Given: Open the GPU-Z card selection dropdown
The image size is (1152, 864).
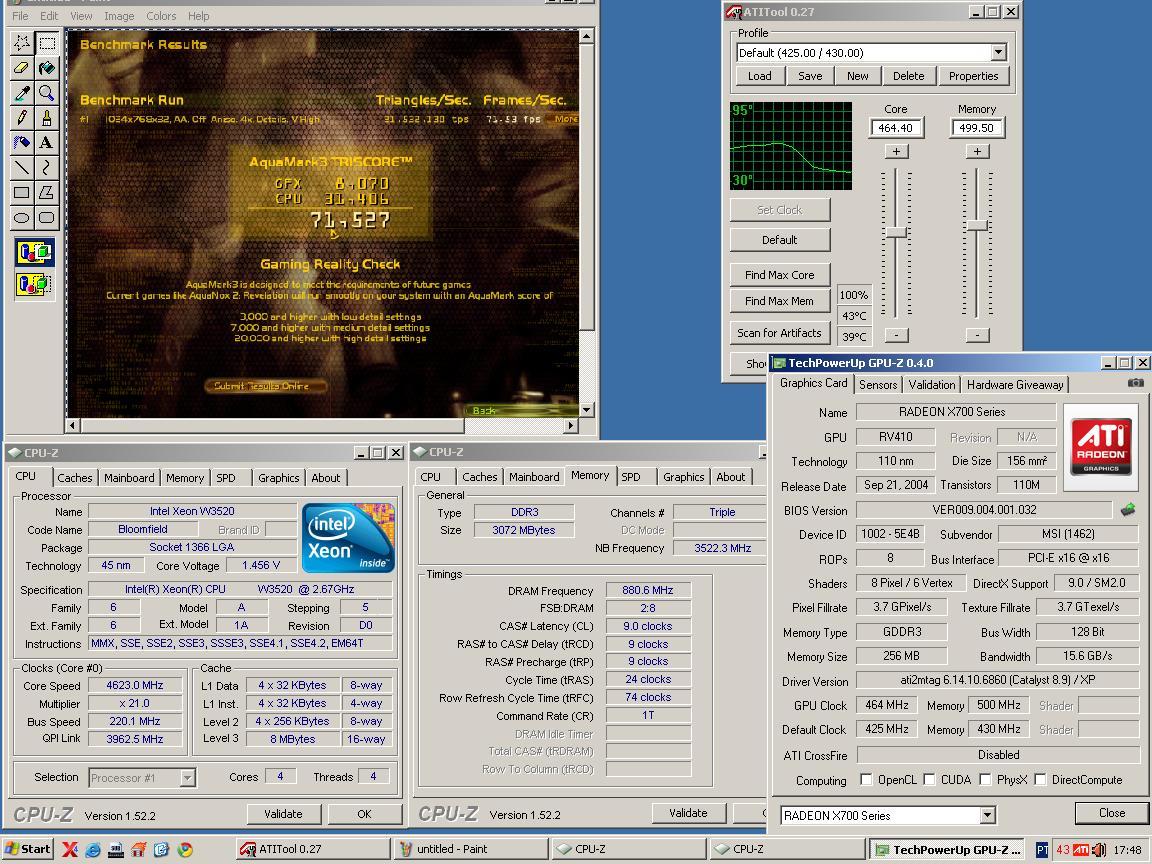Looking at the screenshot, I should click(987, 815).
